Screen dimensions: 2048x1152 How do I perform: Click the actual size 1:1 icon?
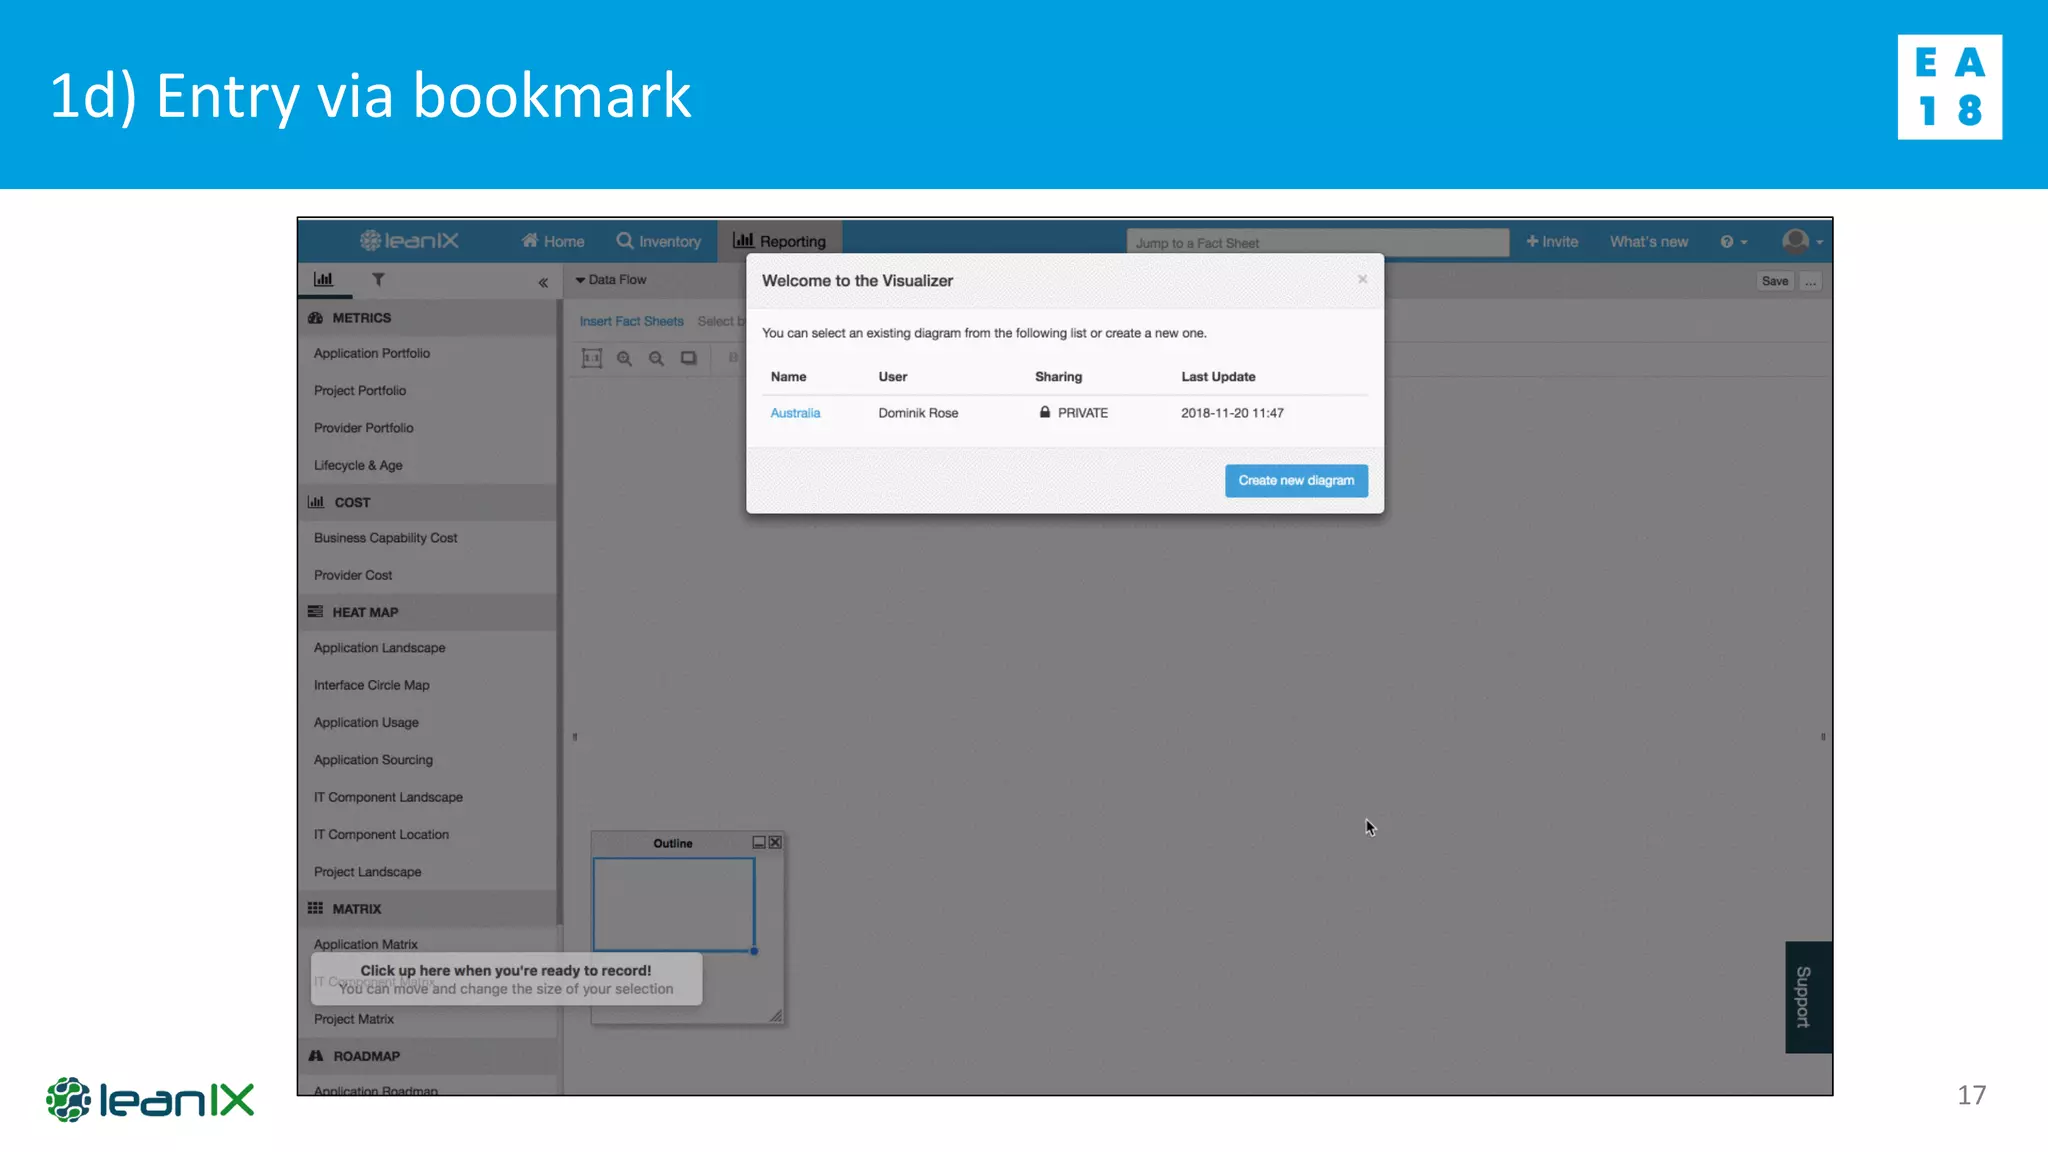(592, 358)
